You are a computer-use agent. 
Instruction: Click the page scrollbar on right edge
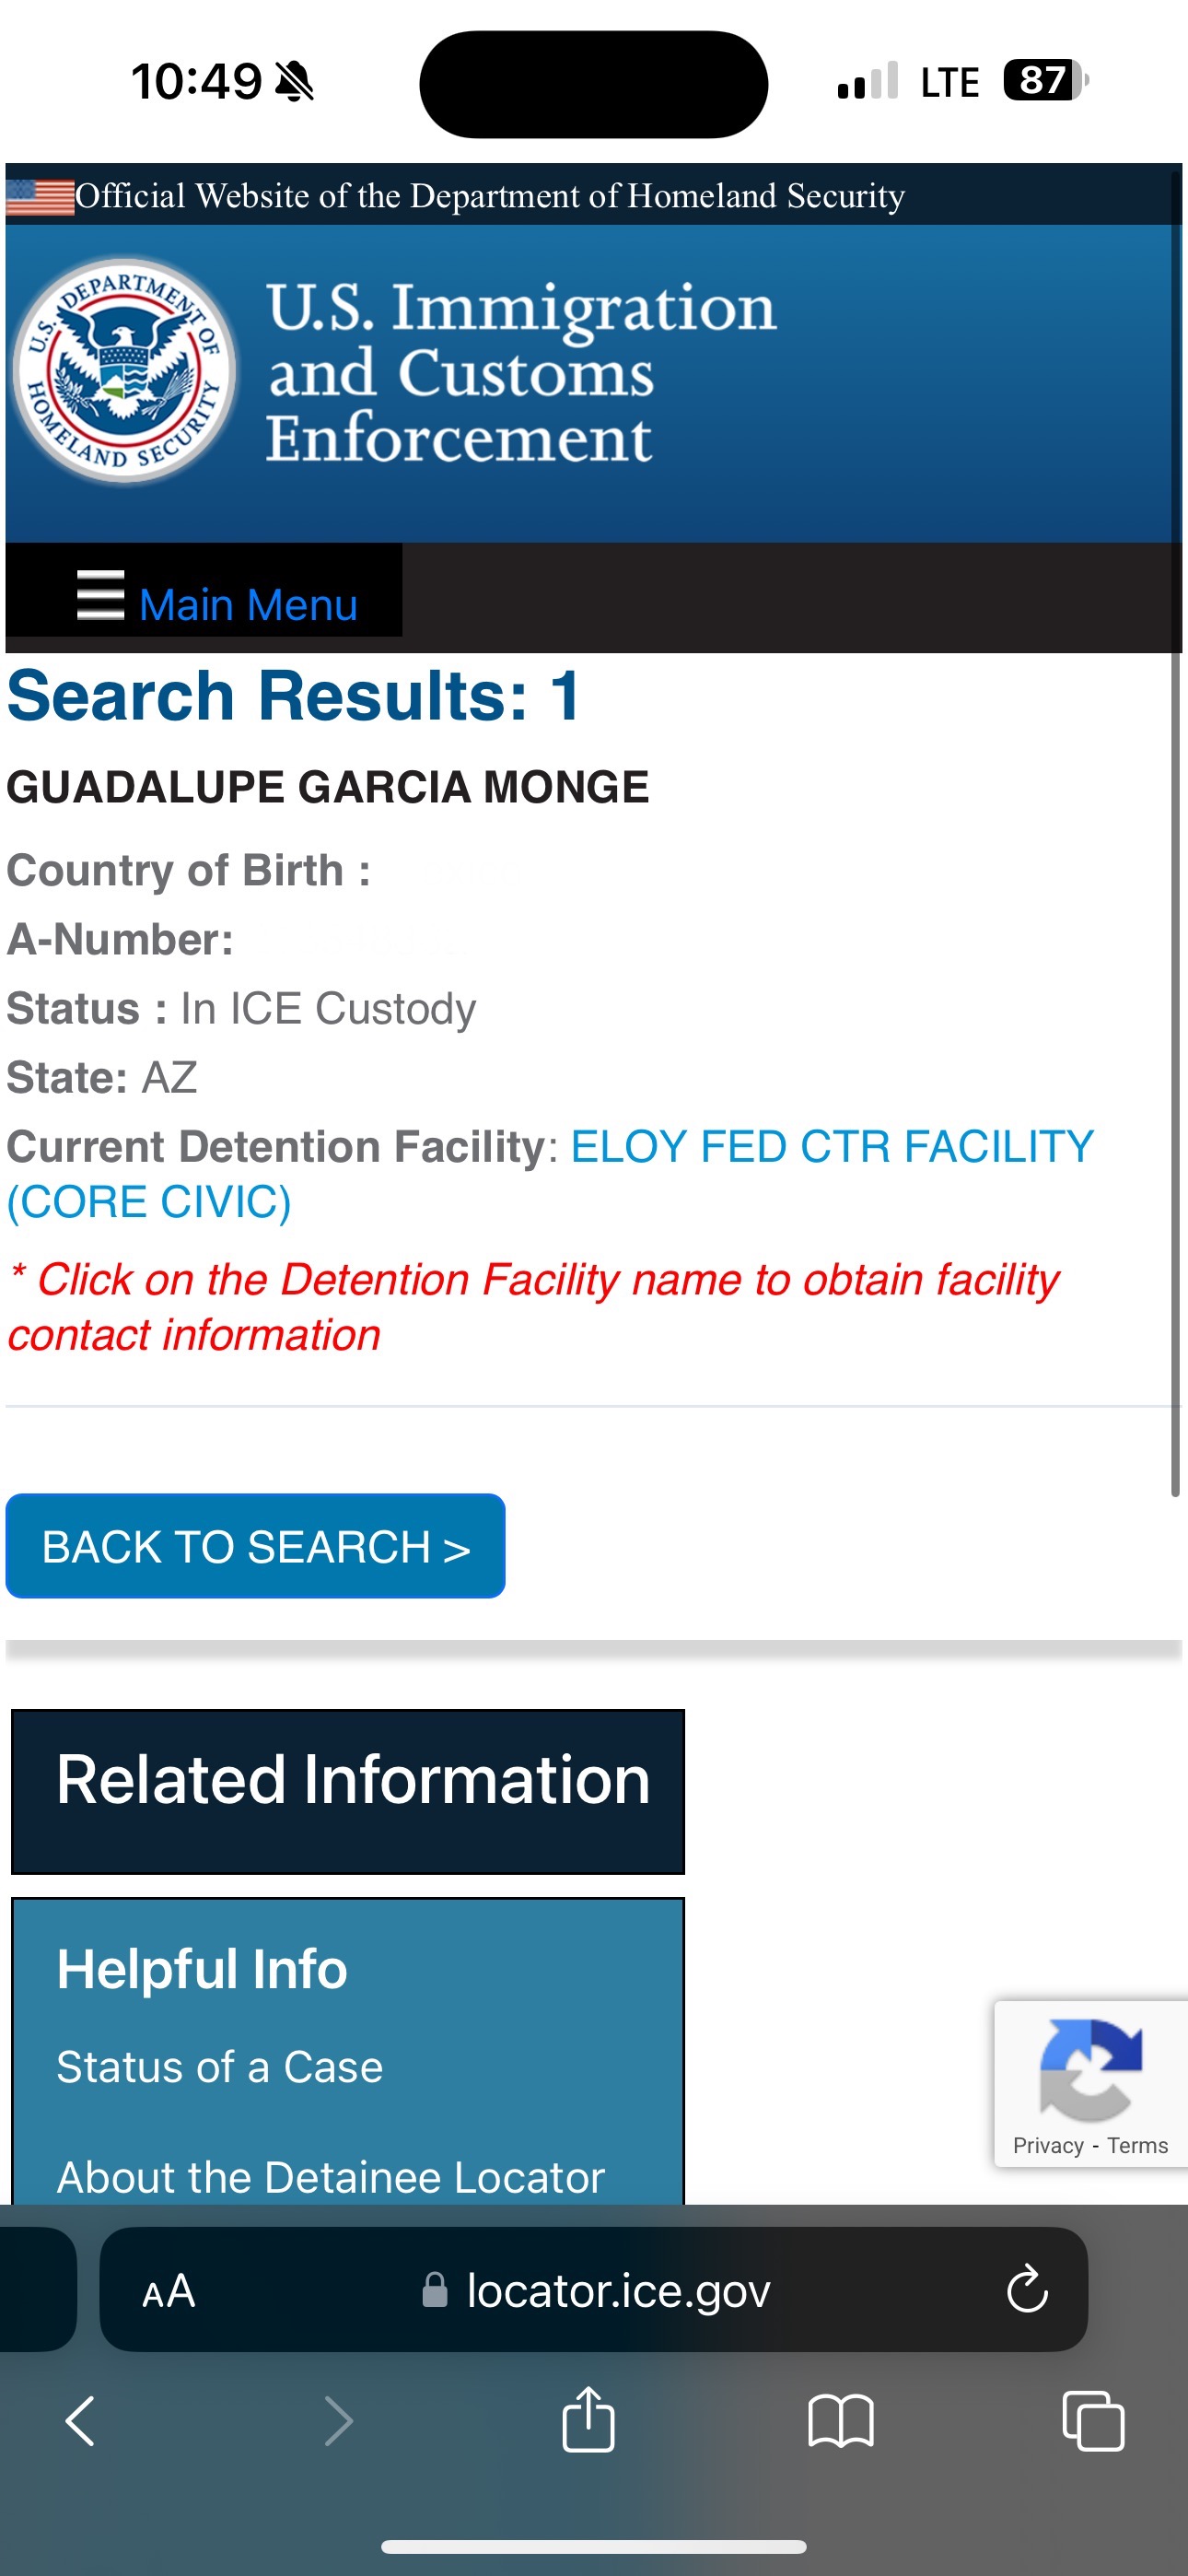tap(1175, 1070)
